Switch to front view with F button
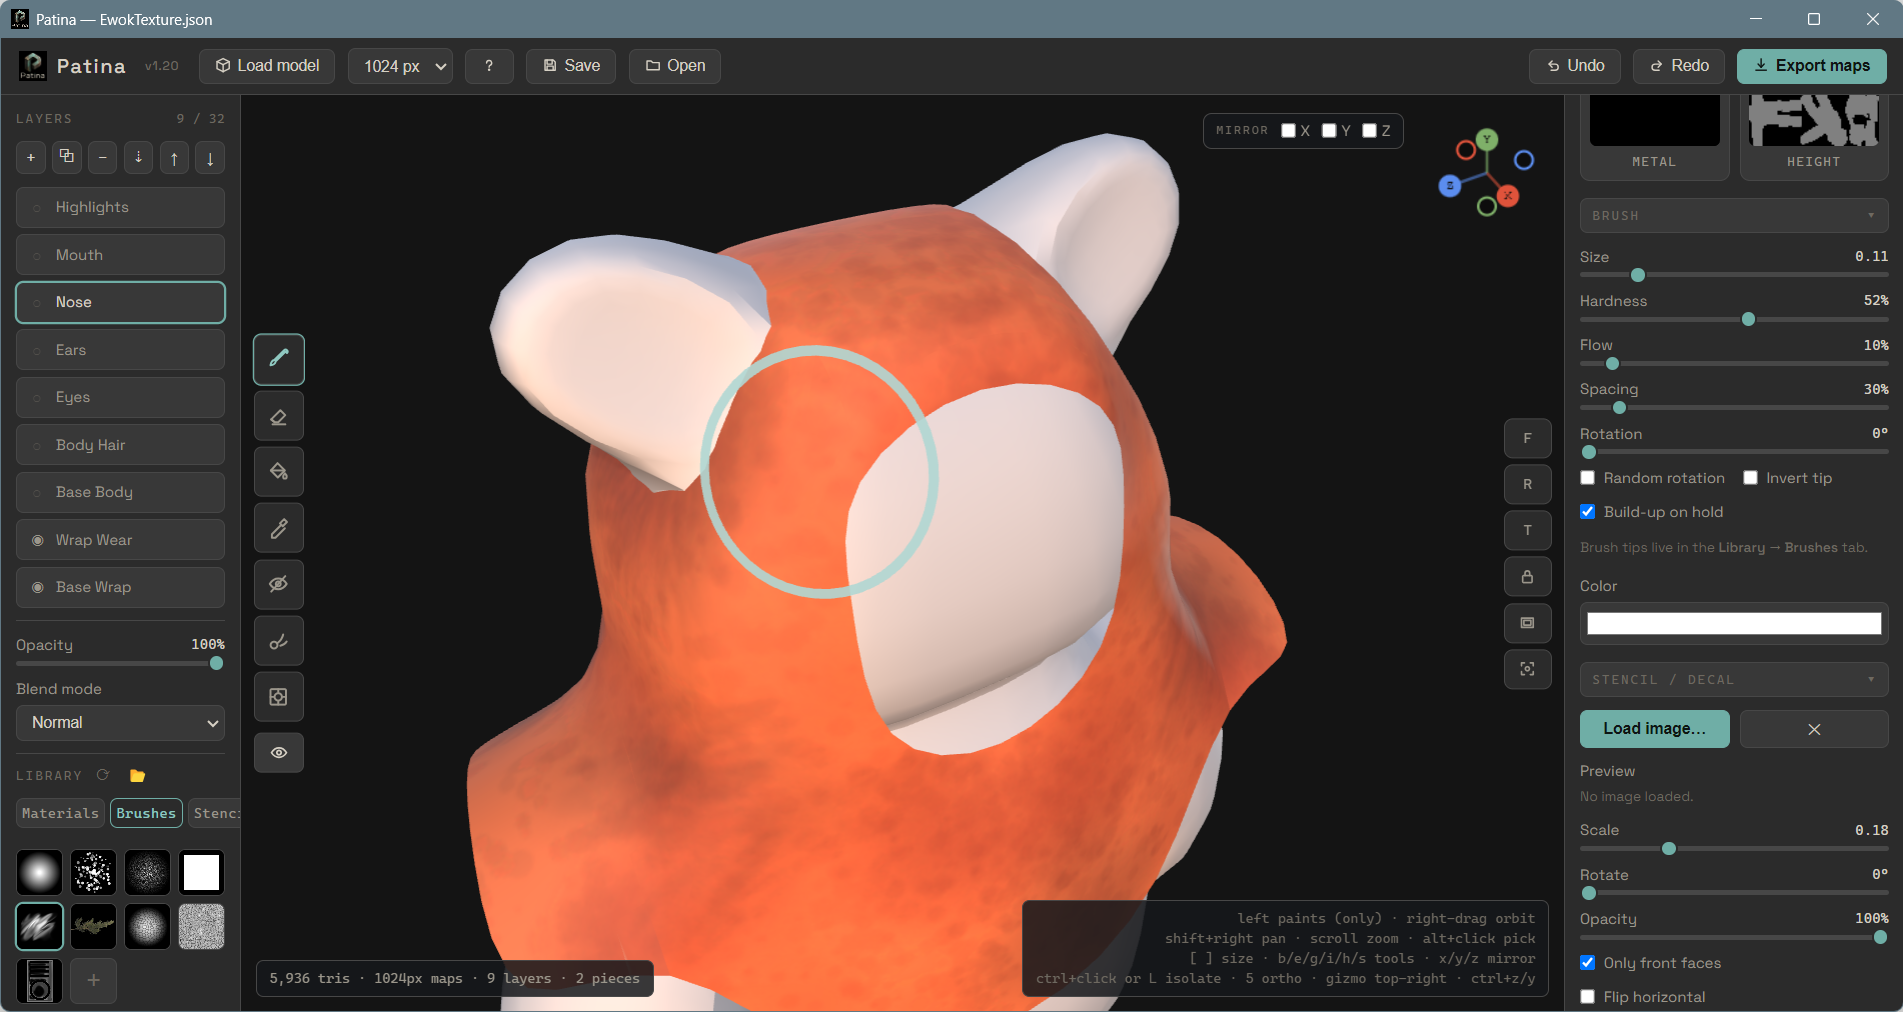 click(1527, 438)
